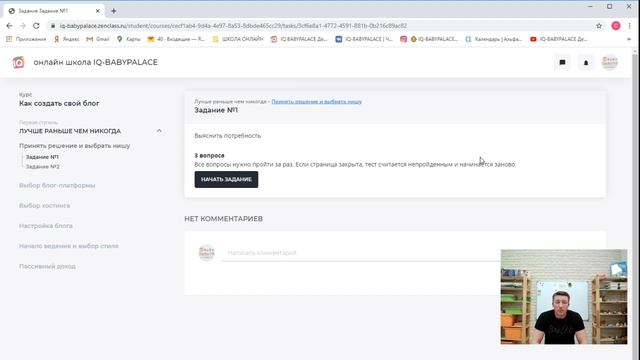Open a new browser tab with plus
The image size is (640, 360).
(113, 11)
